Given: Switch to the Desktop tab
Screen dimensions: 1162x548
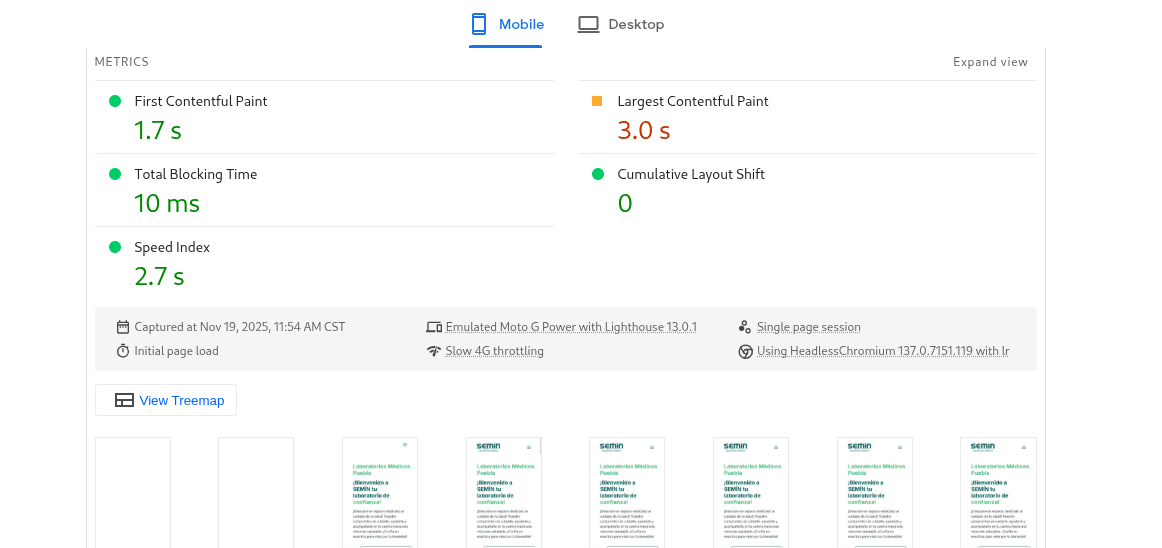Looking at the screenshot, I should coord(621,24).
